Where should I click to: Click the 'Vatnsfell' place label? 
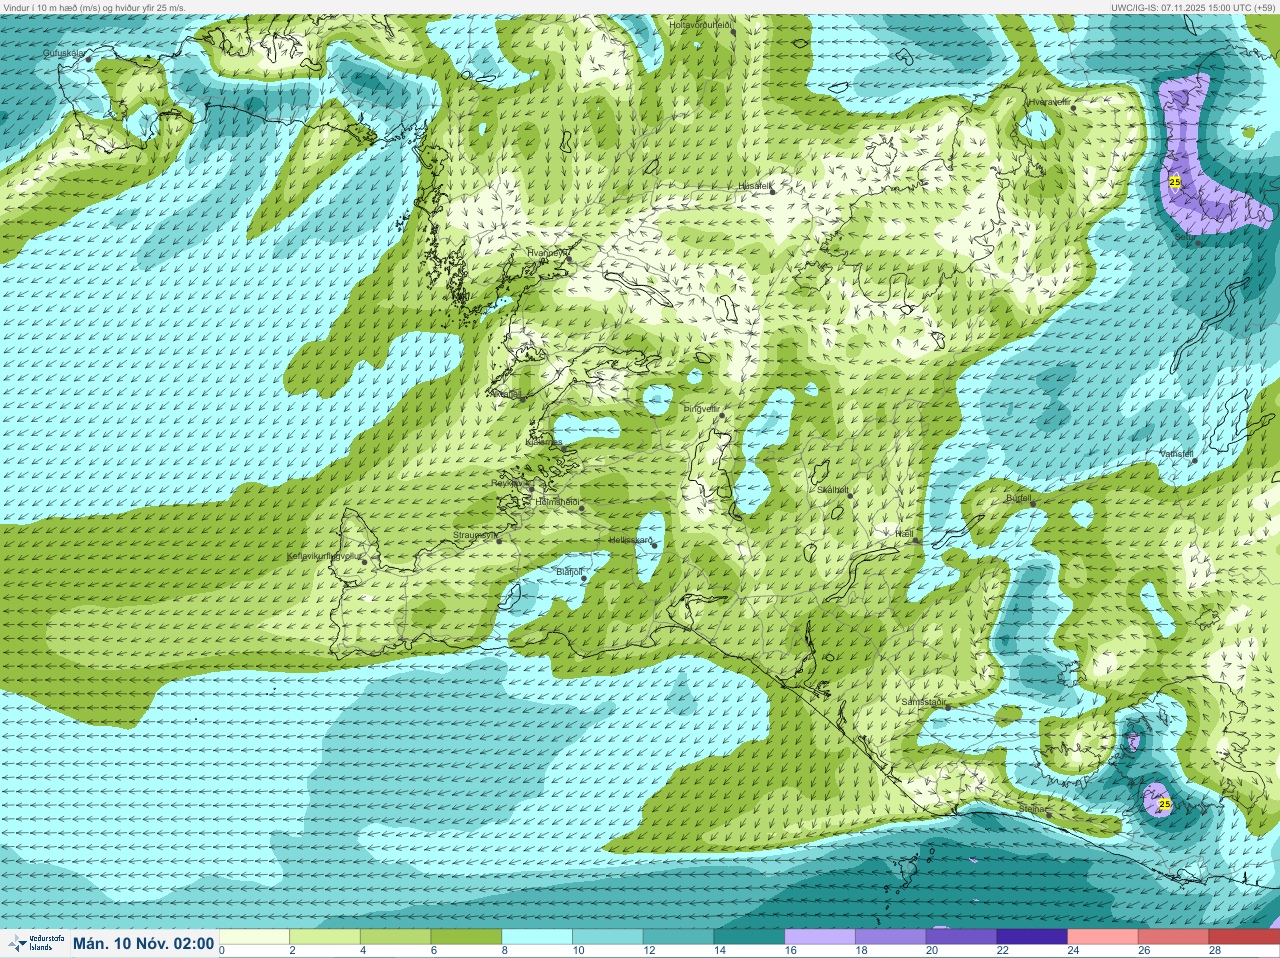pos(1177,454)
